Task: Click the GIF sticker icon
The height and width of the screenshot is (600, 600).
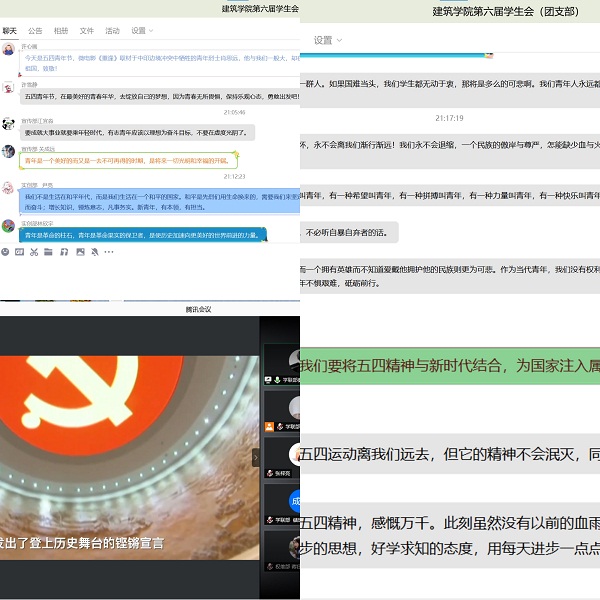Action: click(x=20, y=251)
